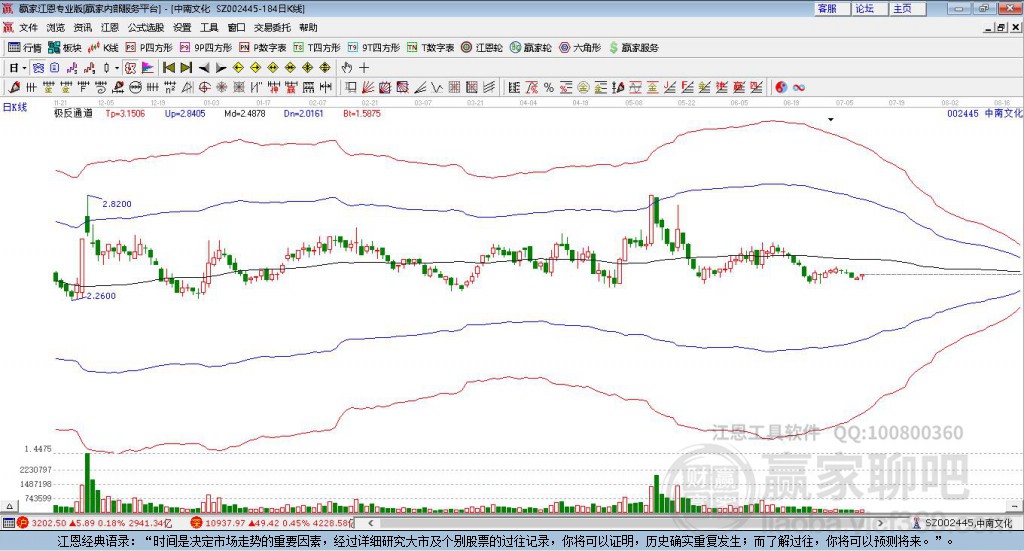
Task: Click the 论坛 forum button
Action: (x=869, y=8)
